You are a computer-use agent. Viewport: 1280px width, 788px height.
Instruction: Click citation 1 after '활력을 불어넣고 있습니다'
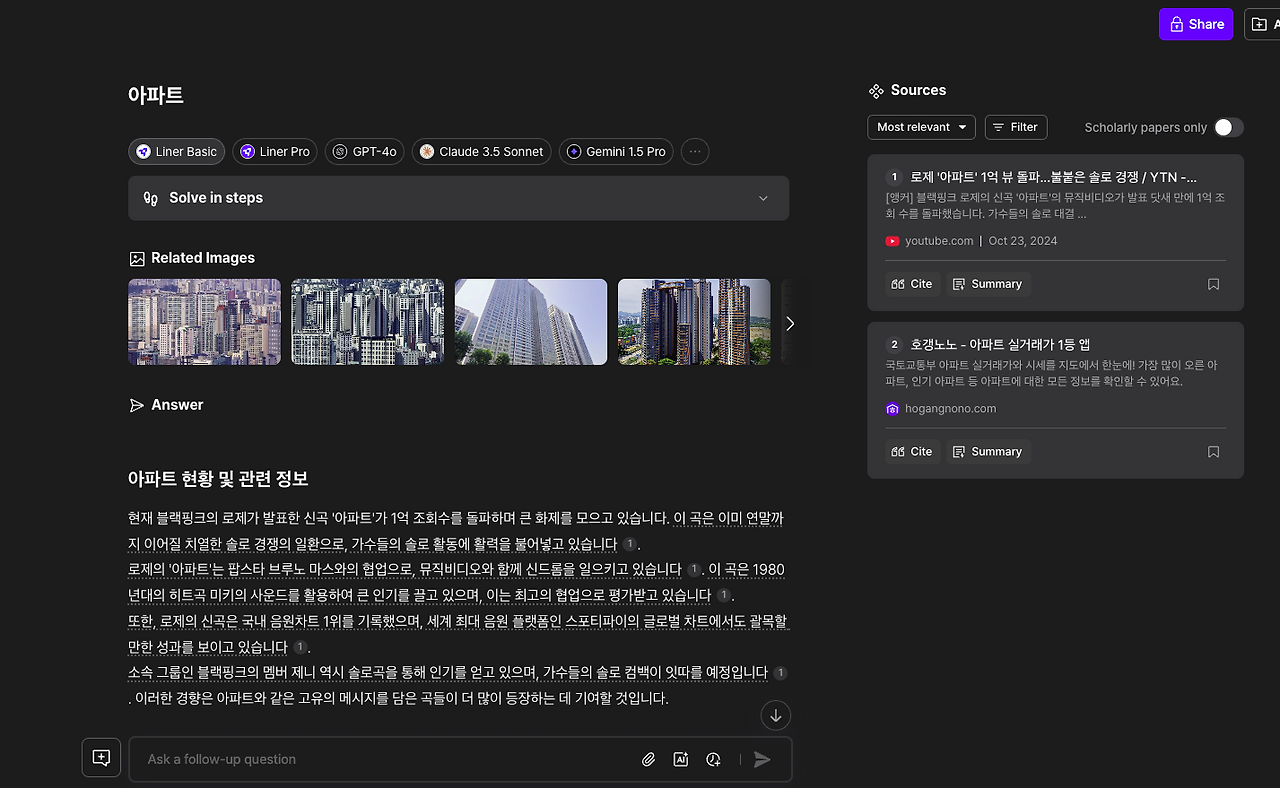click(x=629, y=544)
